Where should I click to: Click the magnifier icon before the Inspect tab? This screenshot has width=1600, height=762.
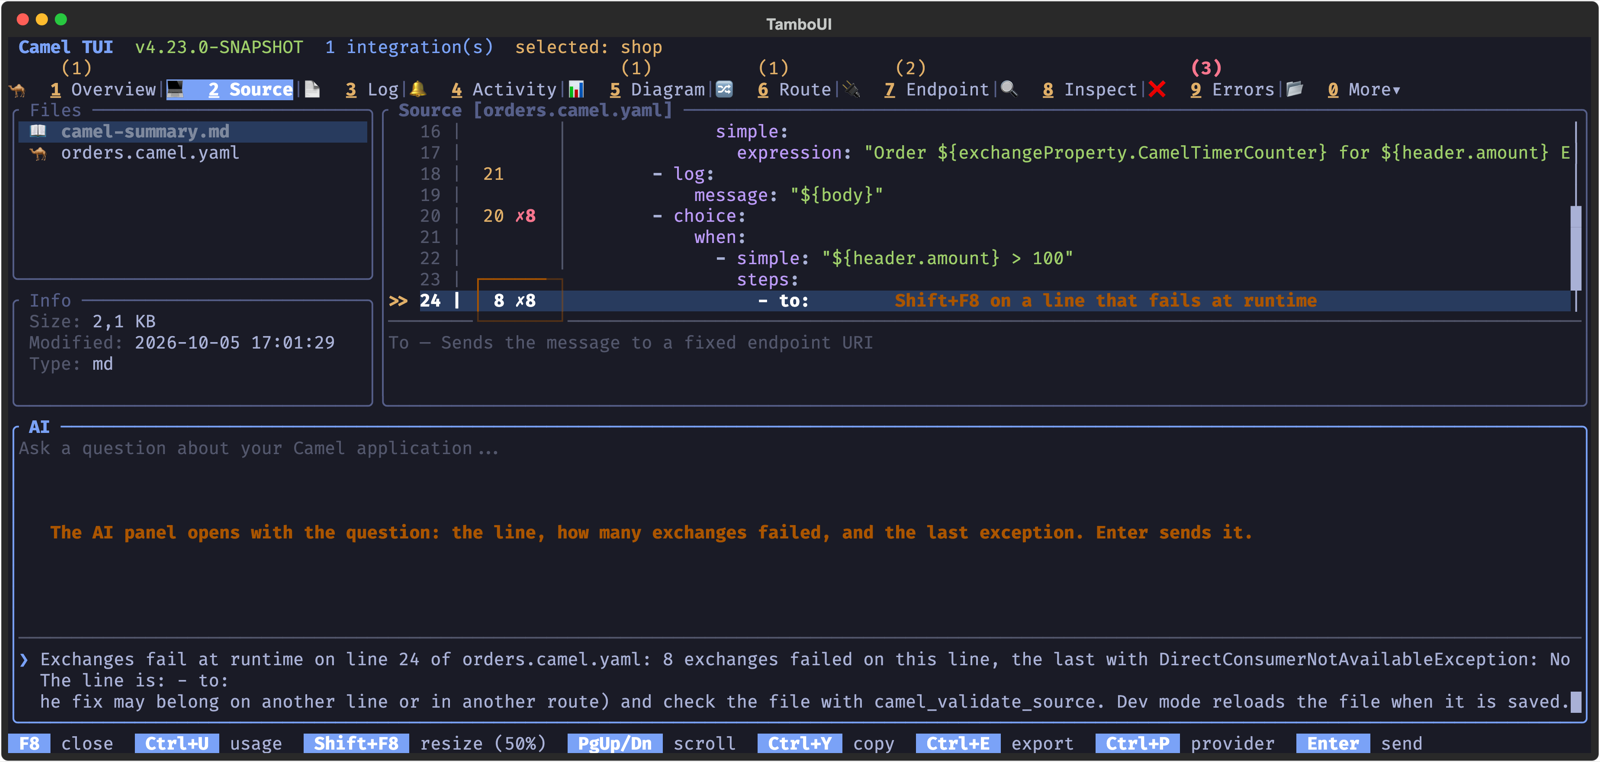pyautogui.click(x=1009, y=89)
